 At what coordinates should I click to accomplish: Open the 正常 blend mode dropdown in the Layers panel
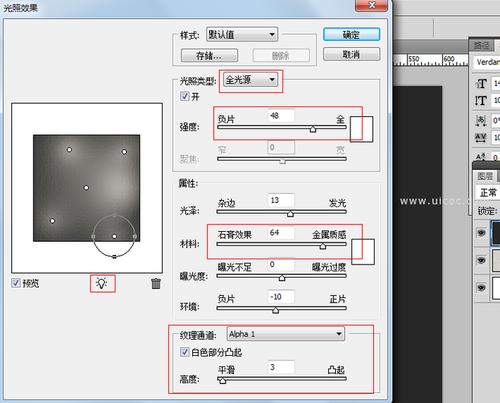click(x=488, y=193)
